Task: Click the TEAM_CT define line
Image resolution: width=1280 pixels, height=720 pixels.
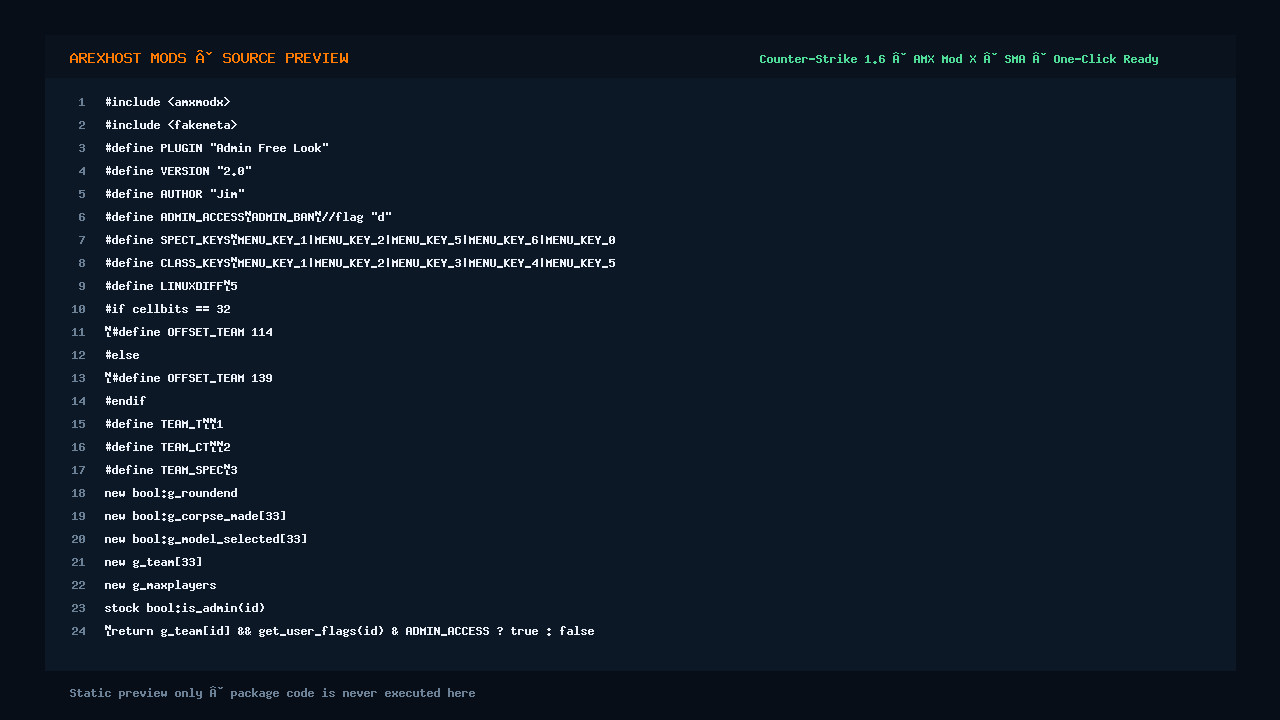Action: pos(168,447)
